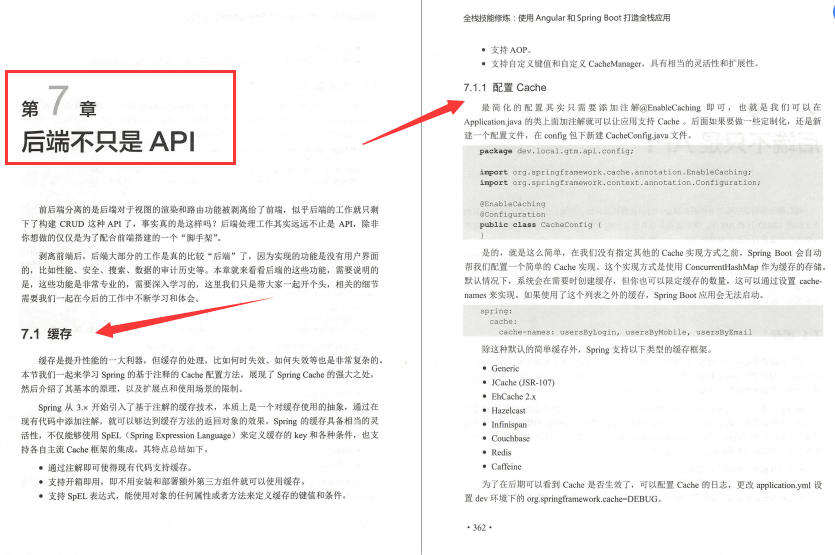Click the large chapter number "7"

pyautogui.click(x=59, y=101)
